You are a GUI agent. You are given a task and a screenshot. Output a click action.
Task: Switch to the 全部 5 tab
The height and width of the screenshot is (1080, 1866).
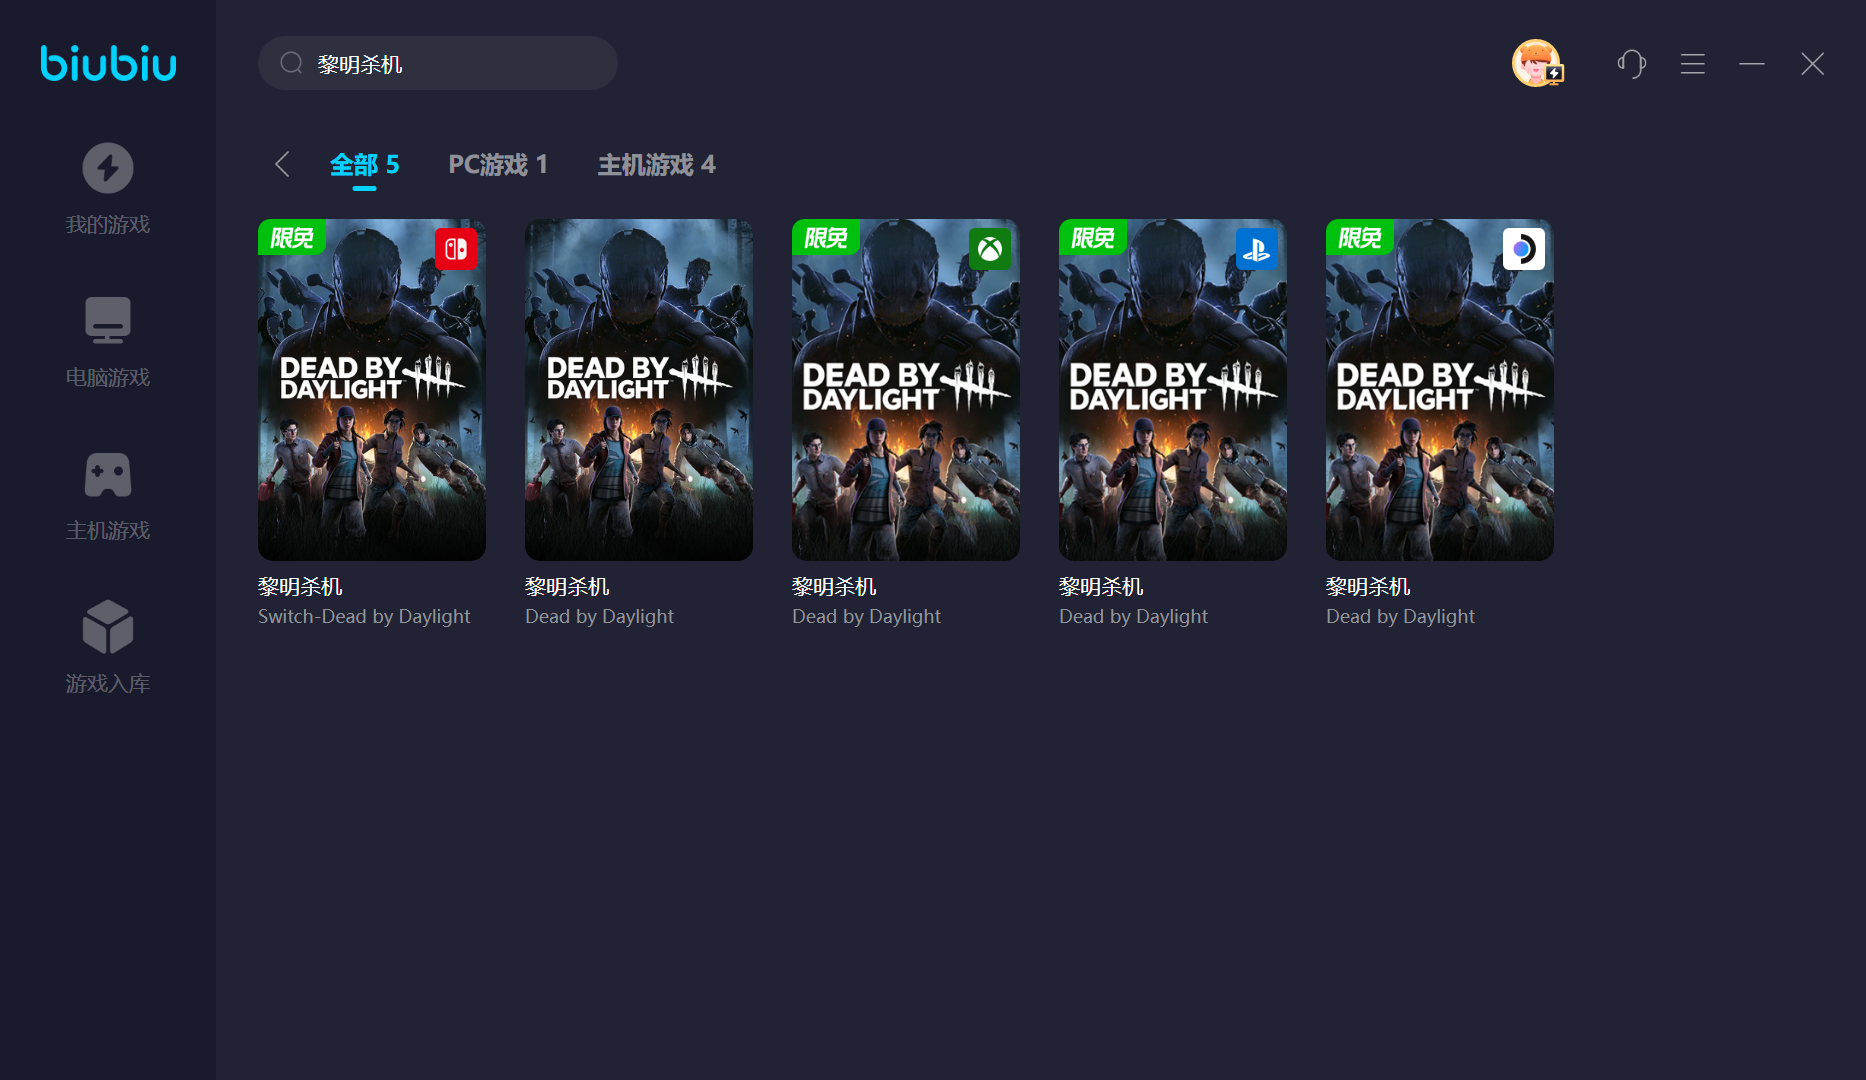[x=364, y=164]
